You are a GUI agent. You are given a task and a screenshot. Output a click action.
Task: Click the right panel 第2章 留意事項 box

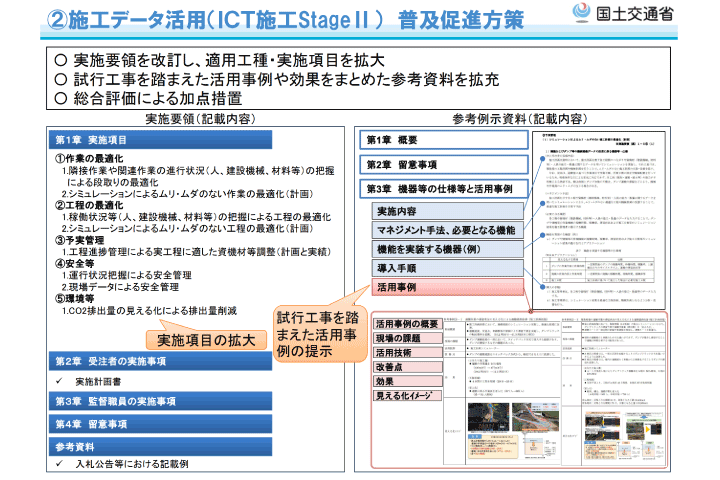click(x=444, y=164)
